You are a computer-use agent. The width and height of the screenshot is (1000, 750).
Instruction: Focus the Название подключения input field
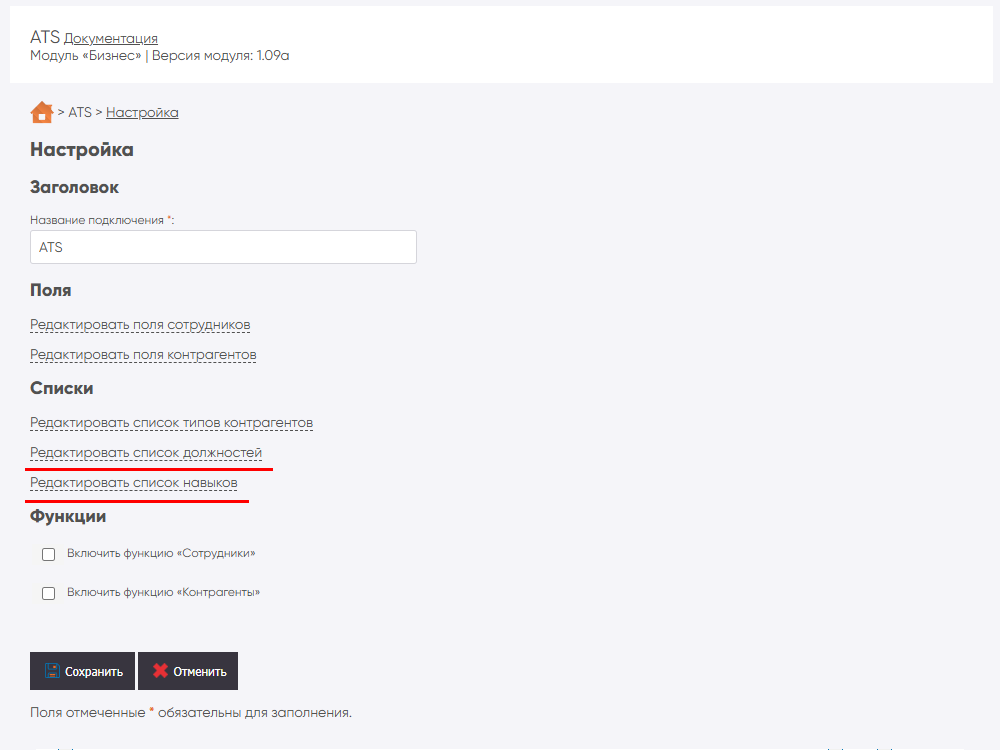pyautogui.click(x=223, y=247)
